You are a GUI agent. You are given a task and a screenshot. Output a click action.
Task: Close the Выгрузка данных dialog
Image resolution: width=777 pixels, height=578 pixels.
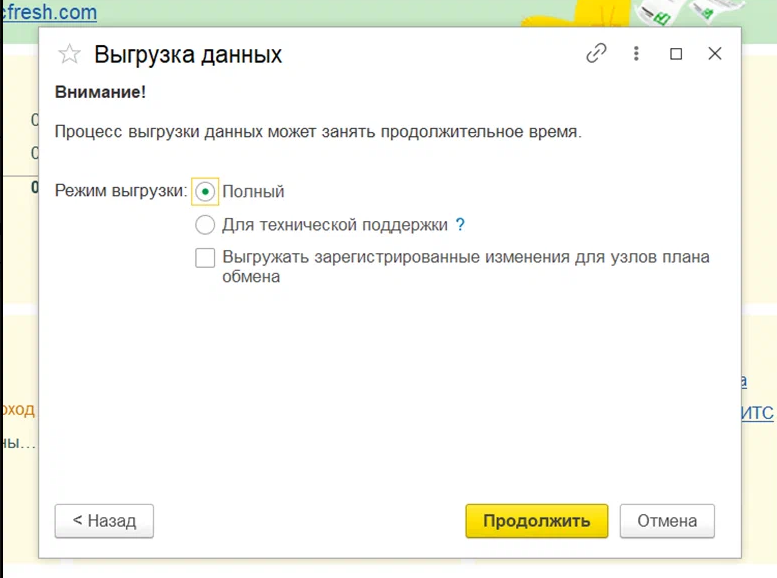(715, 53)
